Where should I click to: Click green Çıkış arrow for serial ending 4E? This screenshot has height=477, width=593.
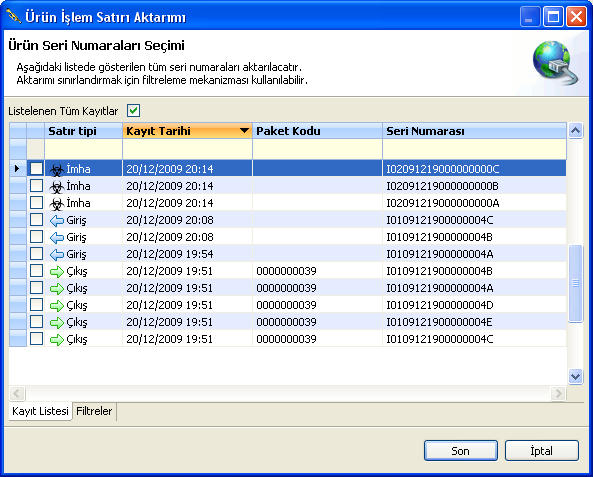57,322
